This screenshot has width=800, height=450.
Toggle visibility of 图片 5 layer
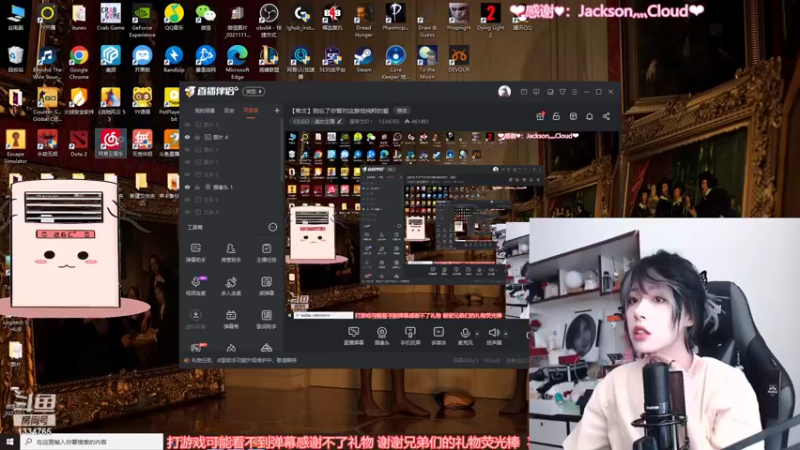click(187, 124)
